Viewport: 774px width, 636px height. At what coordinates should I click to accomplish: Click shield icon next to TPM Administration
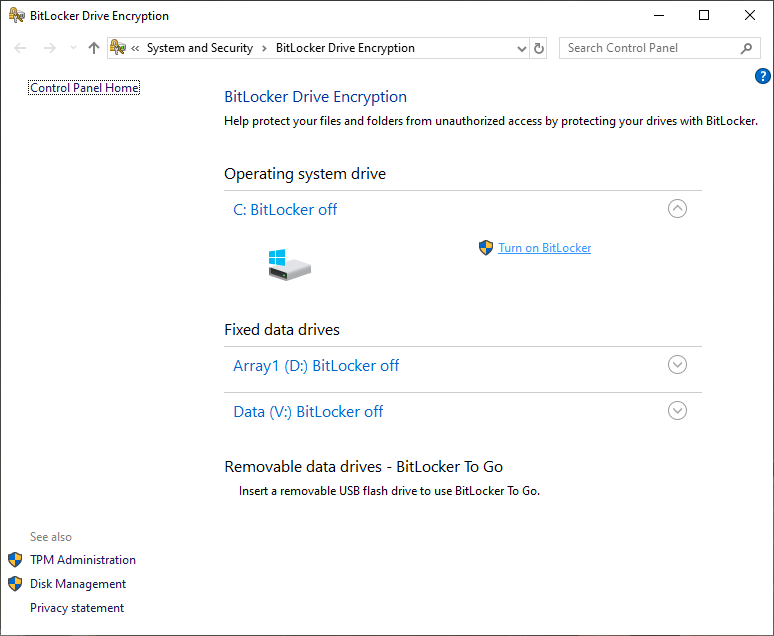click(15, 560)
